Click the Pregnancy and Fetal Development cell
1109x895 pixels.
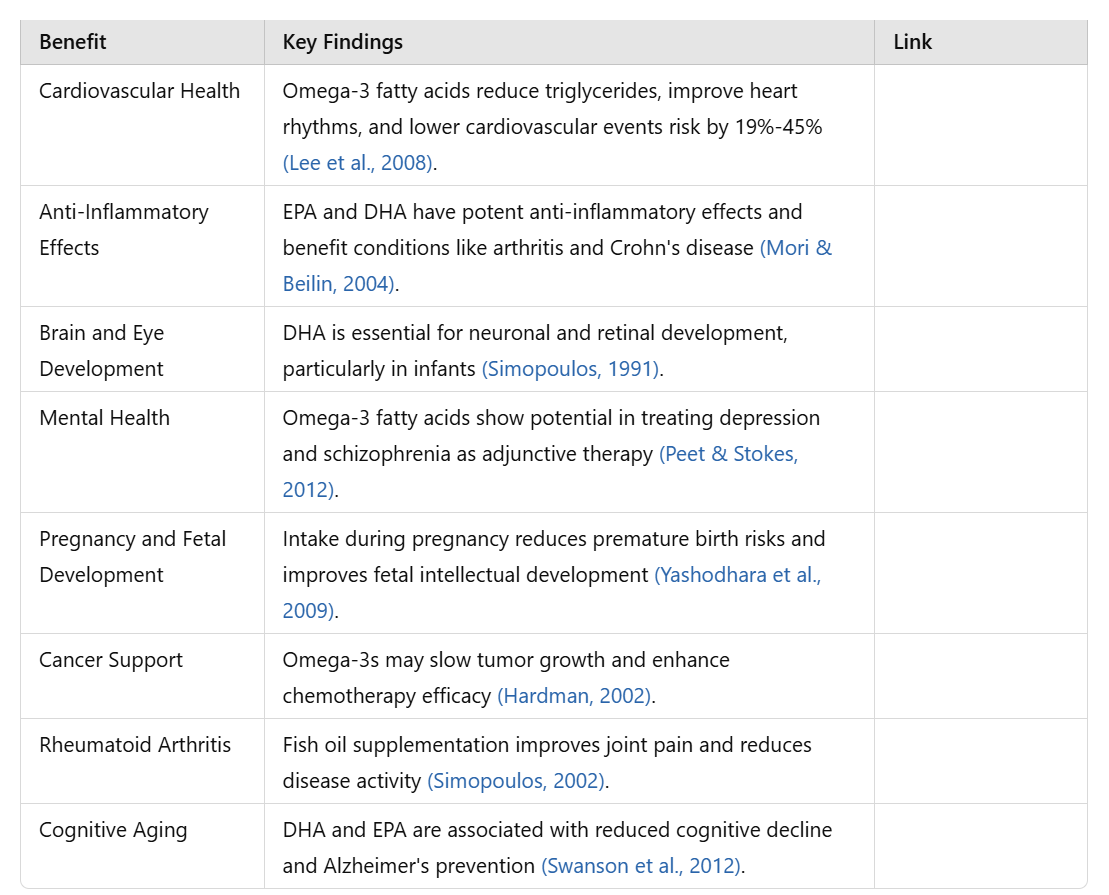point(133,557)
